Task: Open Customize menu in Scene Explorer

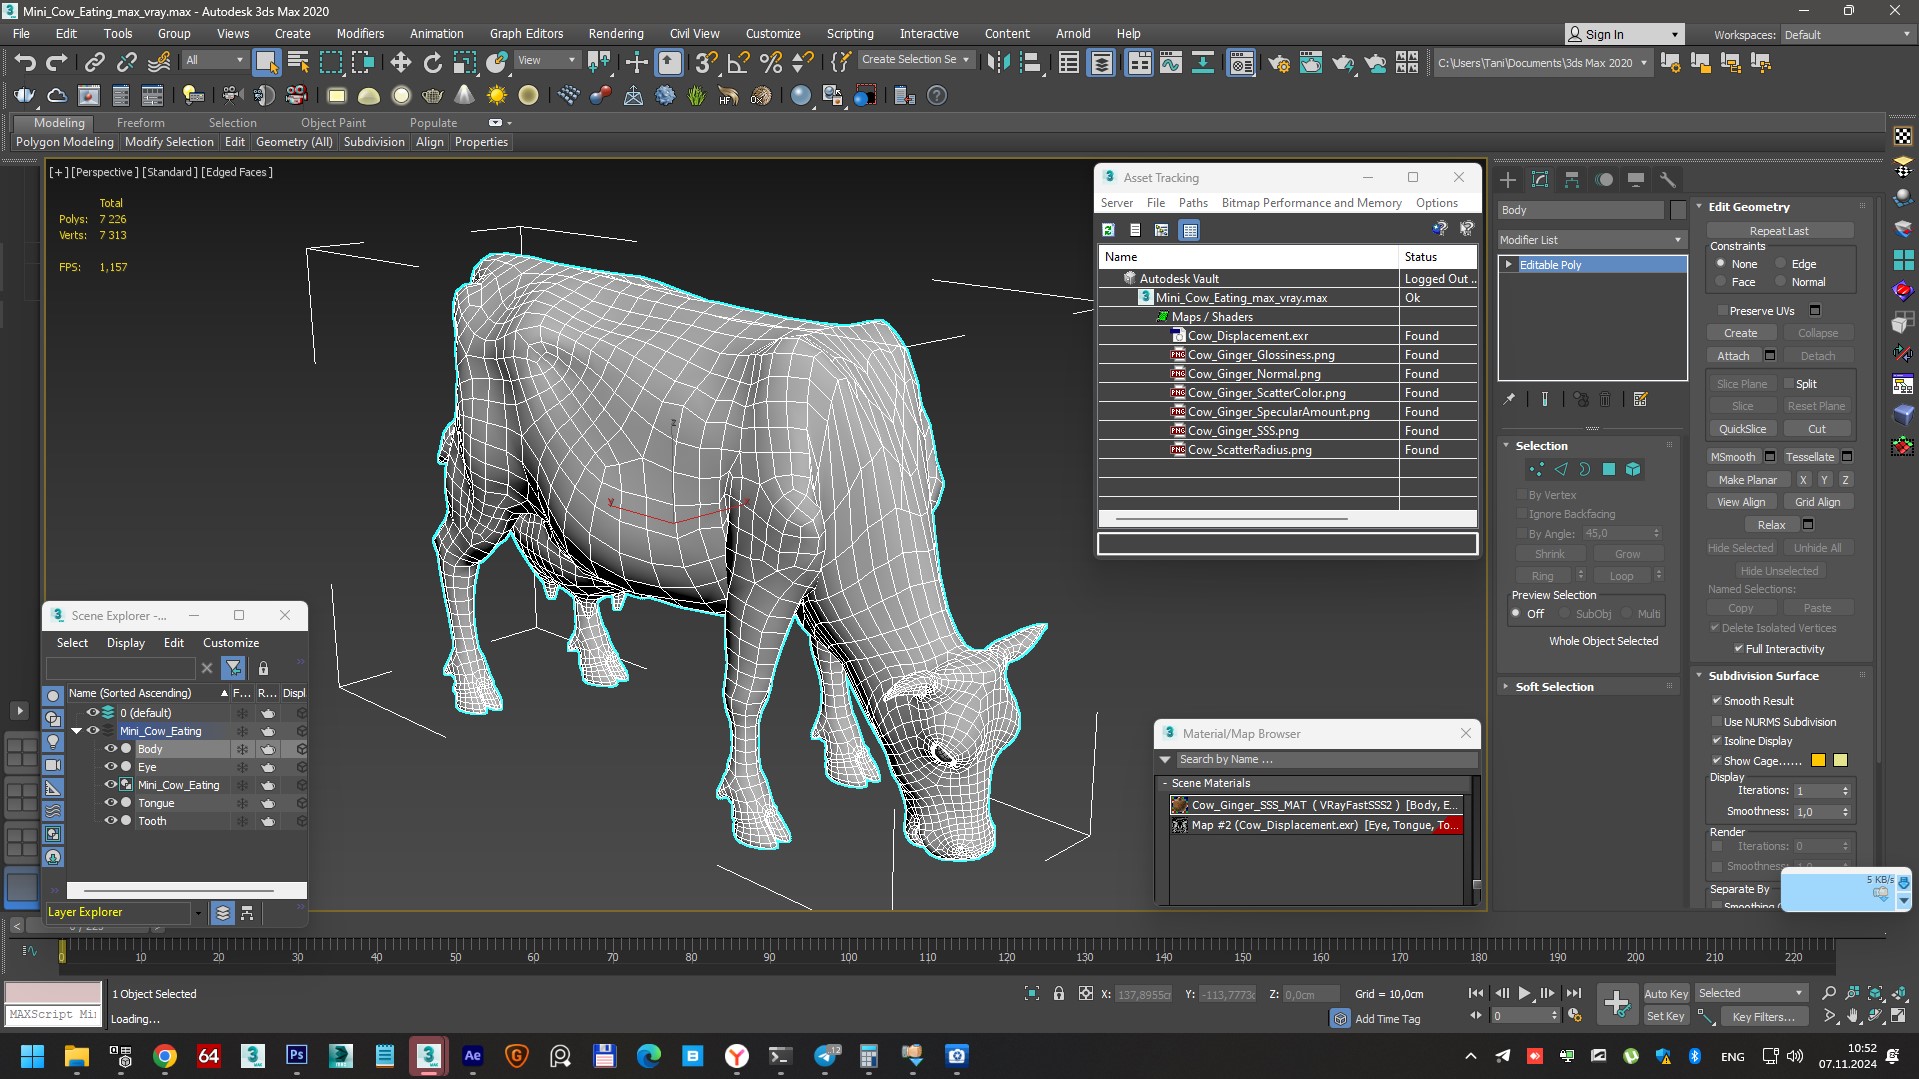Action: click(231, 643)
